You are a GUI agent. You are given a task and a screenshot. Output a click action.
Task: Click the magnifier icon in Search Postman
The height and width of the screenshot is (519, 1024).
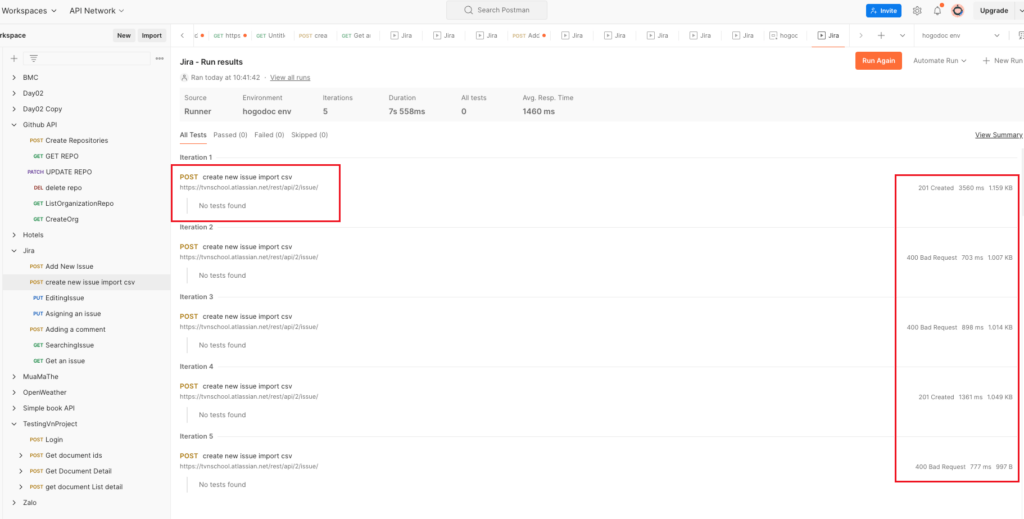(468, 10)
